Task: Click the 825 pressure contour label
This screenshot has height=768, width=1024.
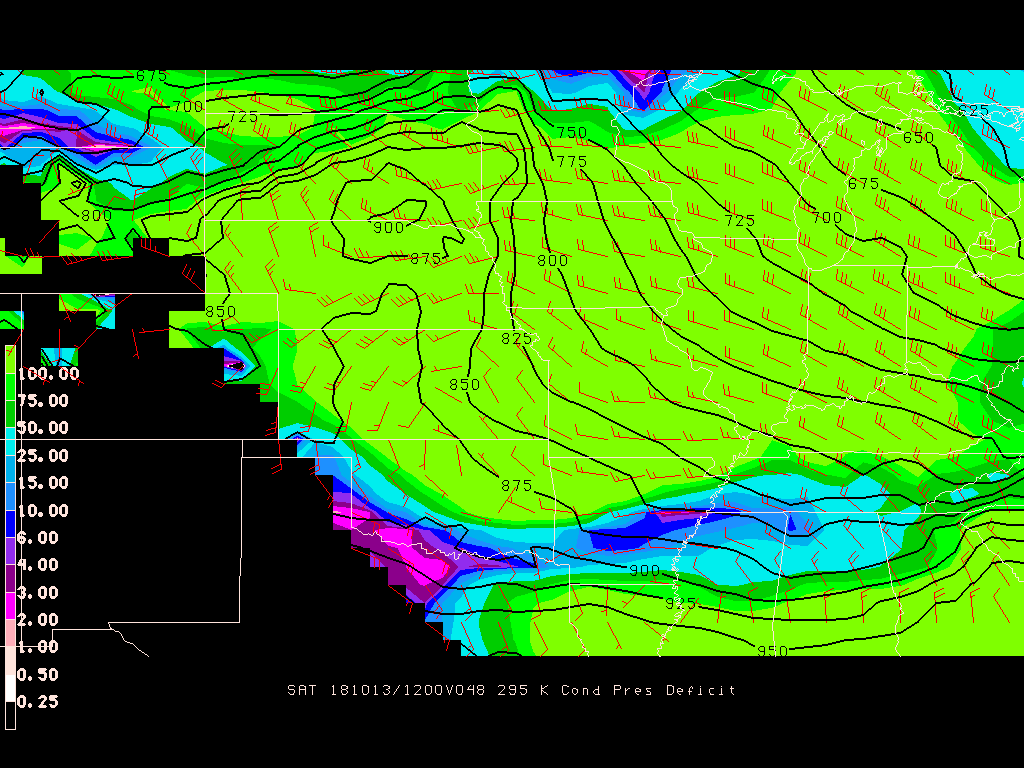Action: tap(517, 339)
